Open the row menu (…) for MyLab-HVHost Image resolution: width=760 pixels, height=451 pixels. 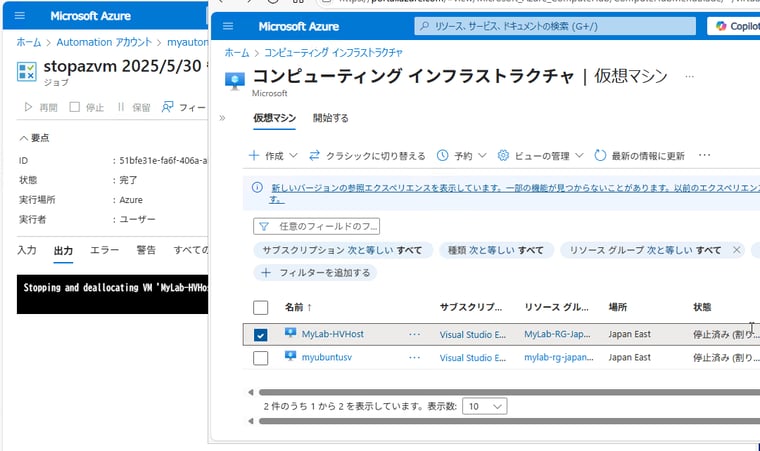point(414,334)
